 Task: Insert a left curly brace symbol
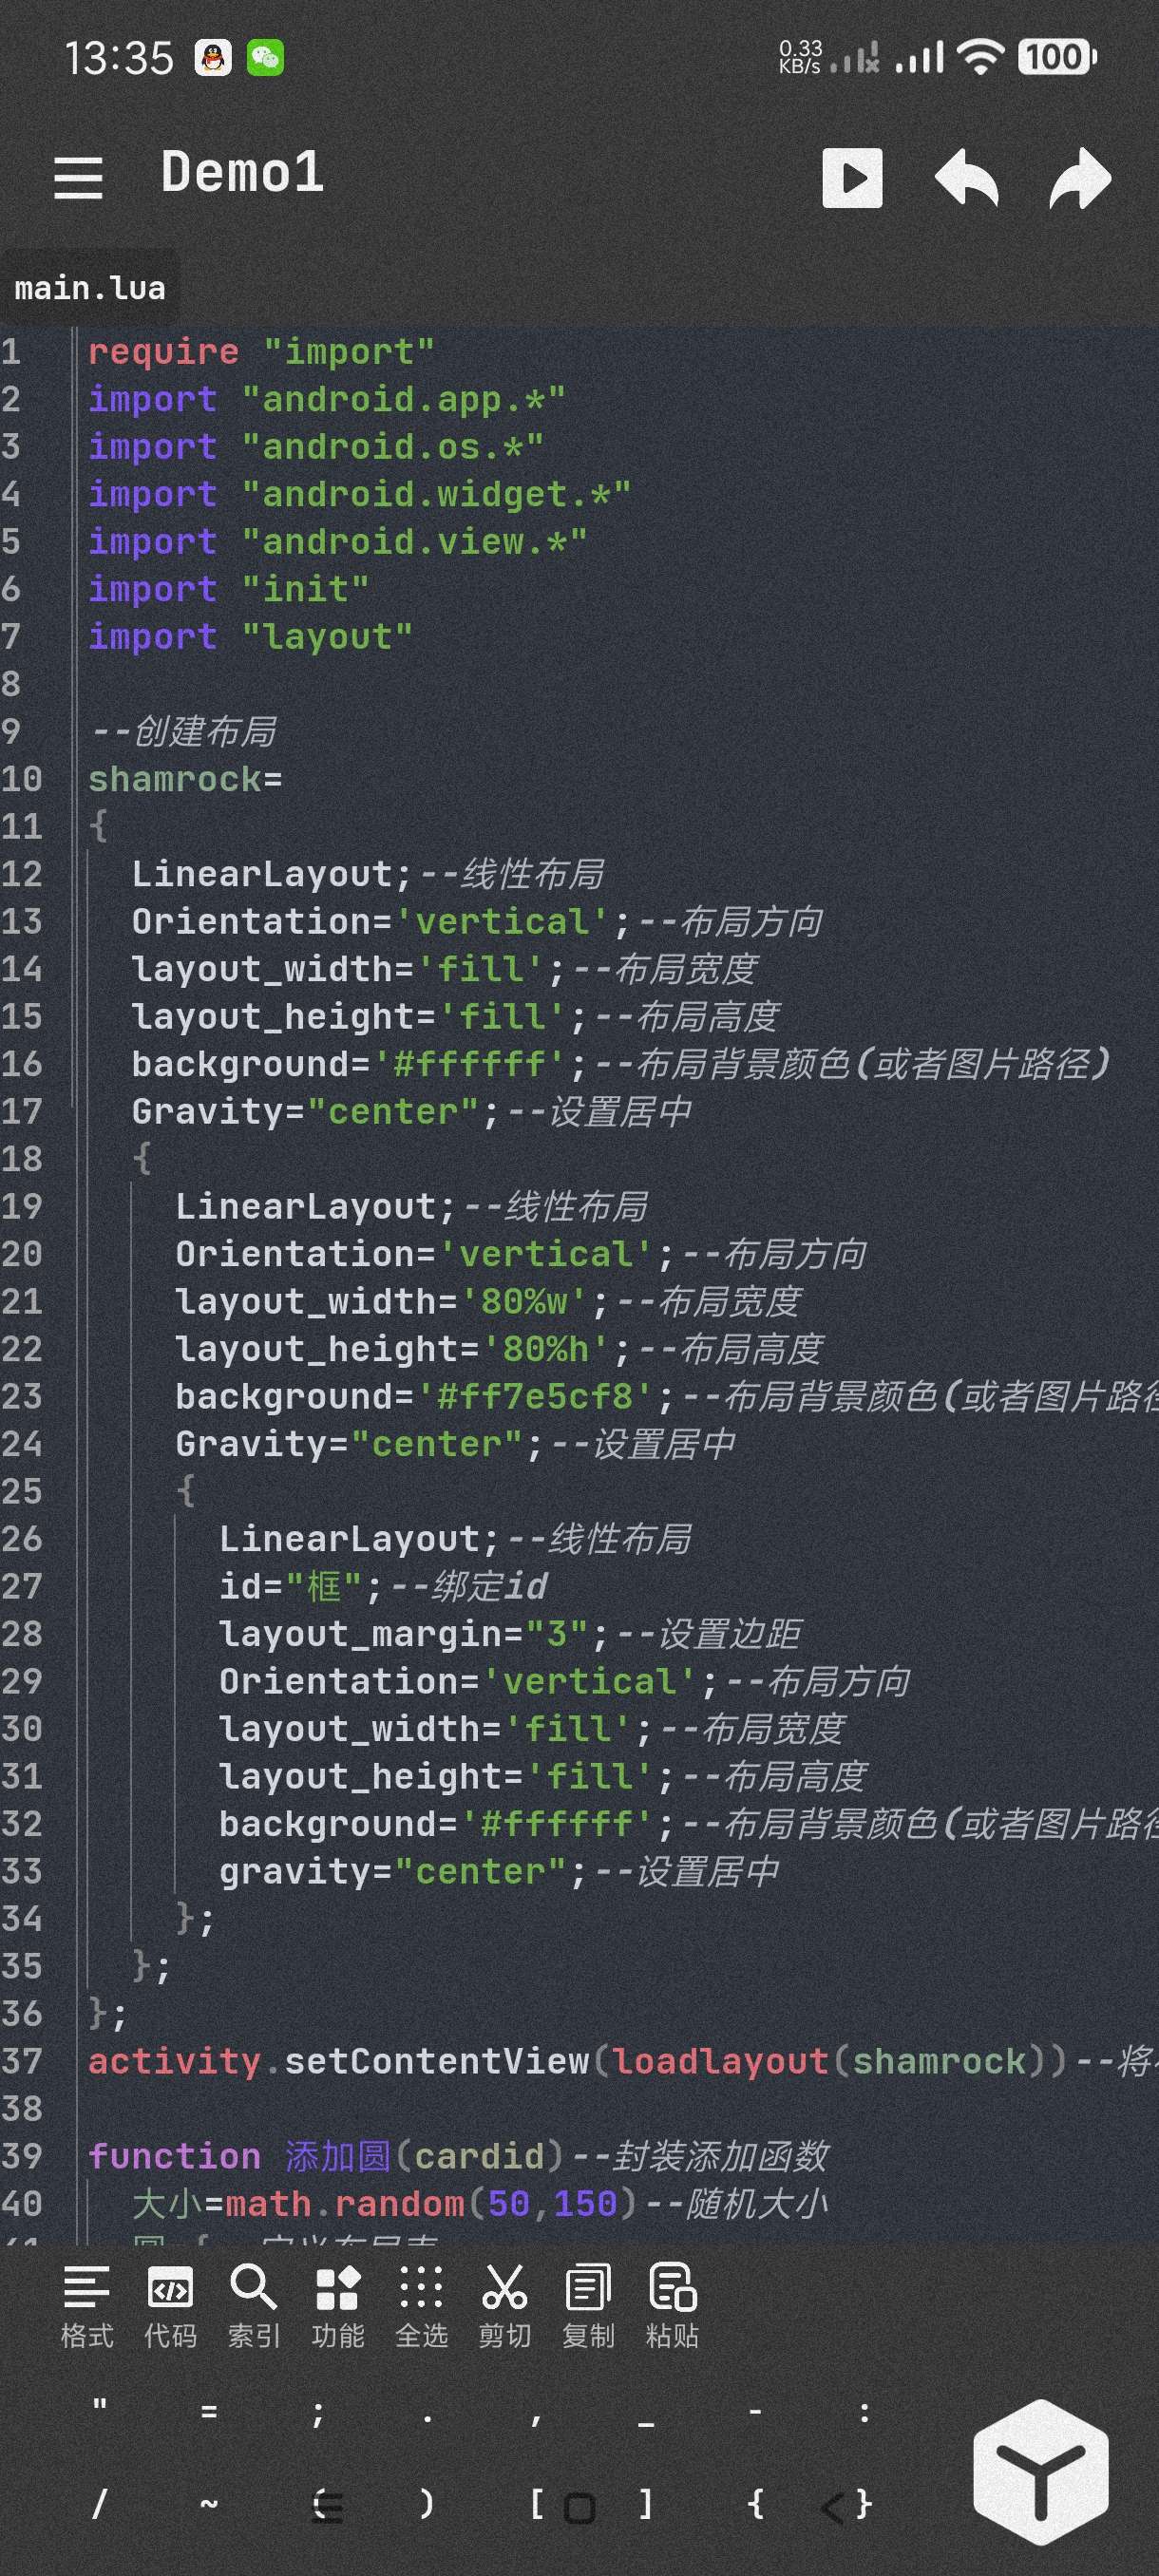point(755,2504)
